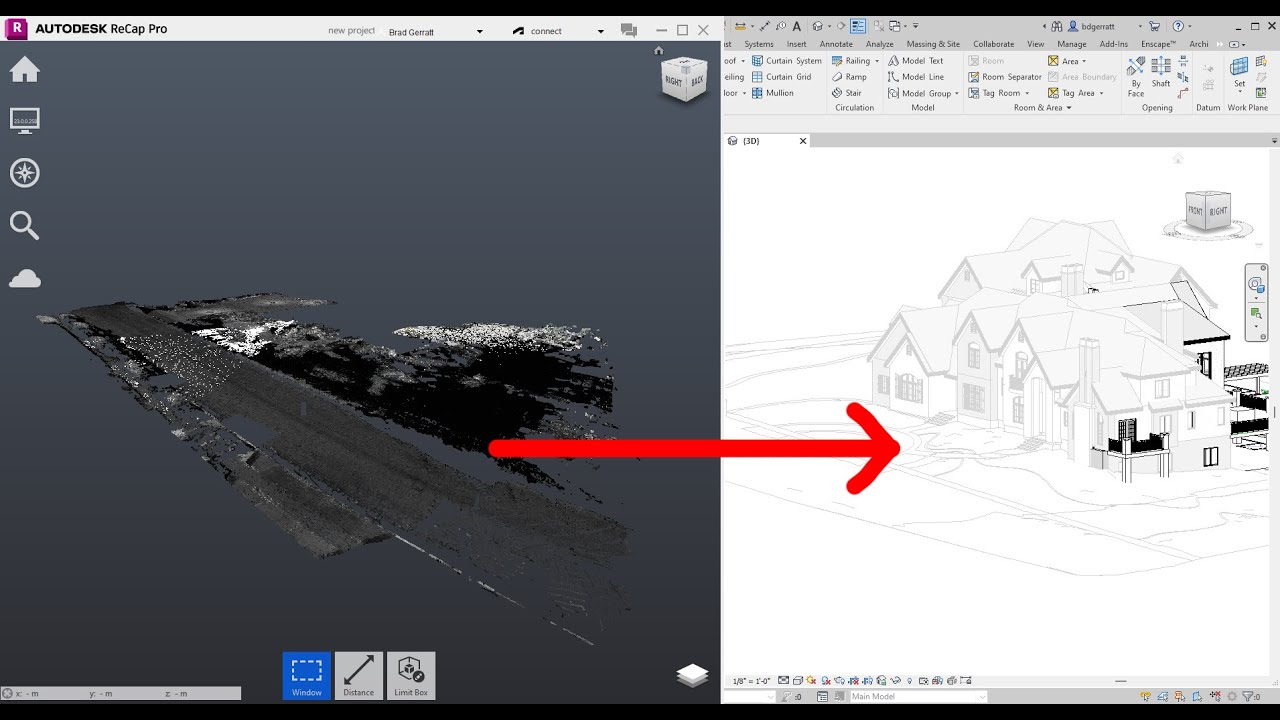The width and height of the screenshot is (1280, 720).
Task: Select the {3D} view tab
Action: point(766,141)
